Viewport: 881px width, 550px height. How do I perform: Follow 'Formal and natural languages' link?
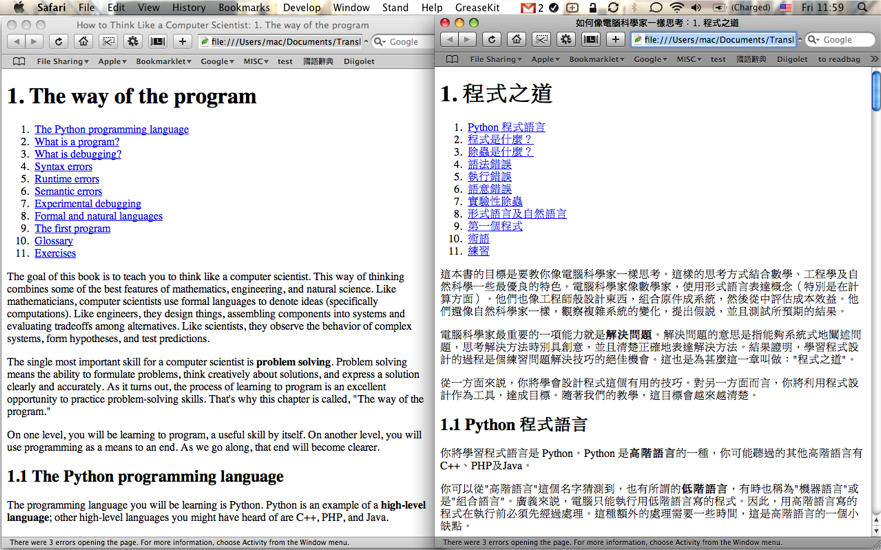98,216
